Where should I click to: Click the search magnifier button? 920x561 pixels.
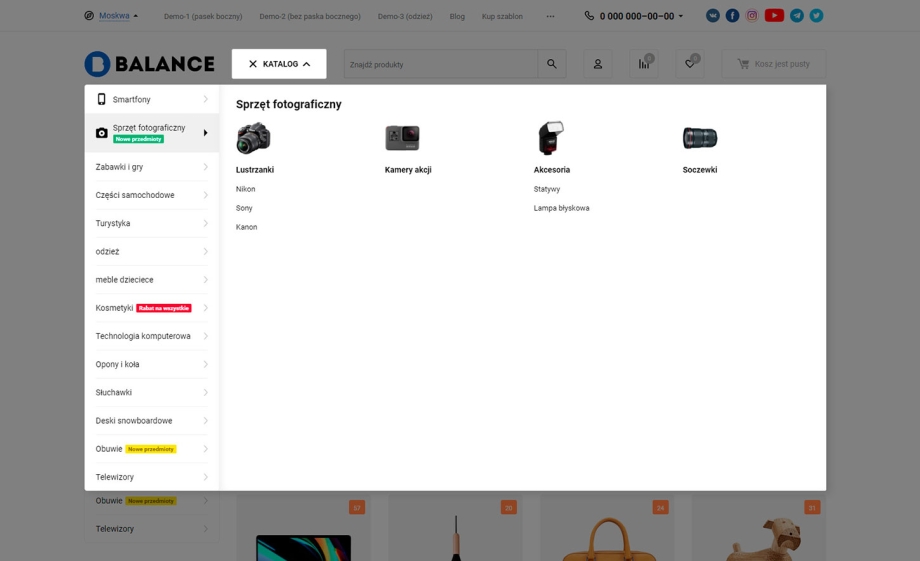coord(551,64)
